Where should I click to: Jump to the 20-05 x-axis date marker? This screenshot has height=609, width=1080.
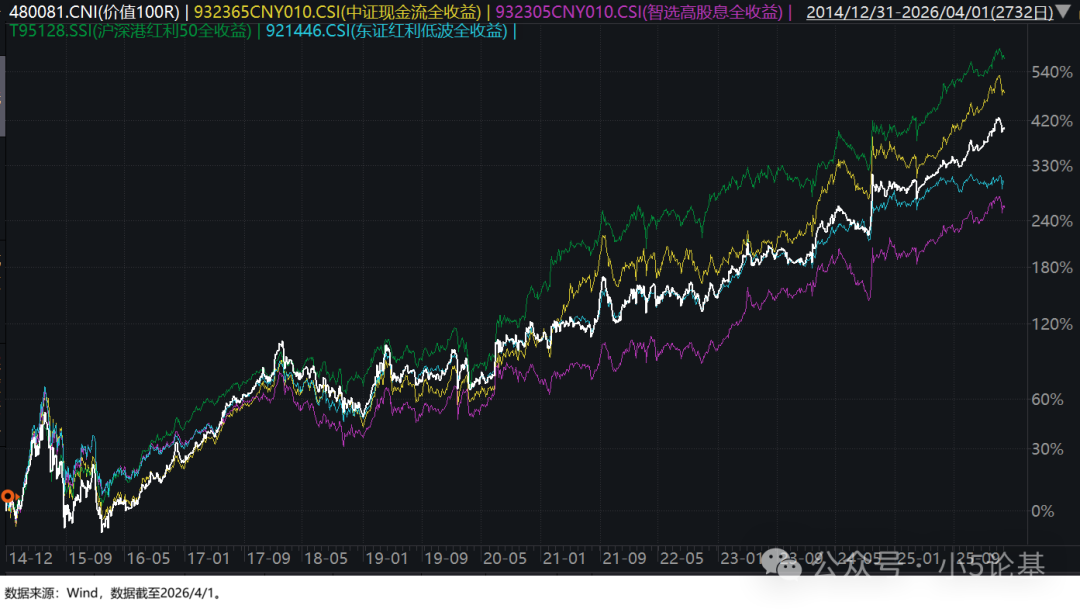505,556
